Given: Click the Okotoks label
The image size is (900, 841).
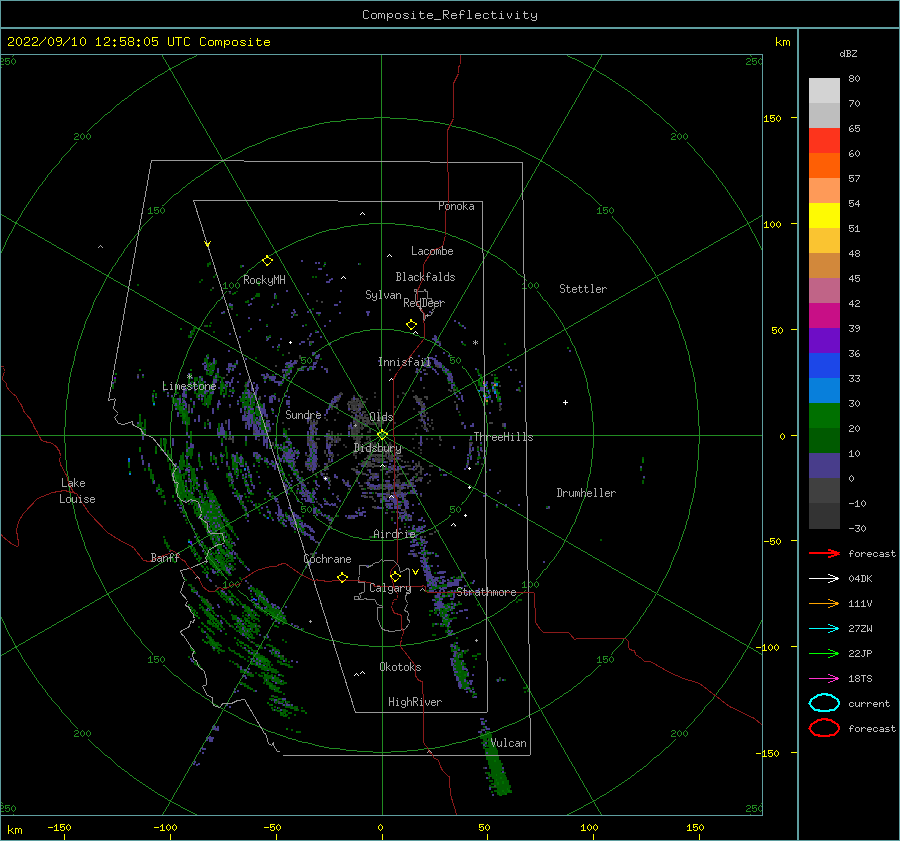Looking at the screenshot, I should coord(400,666).
